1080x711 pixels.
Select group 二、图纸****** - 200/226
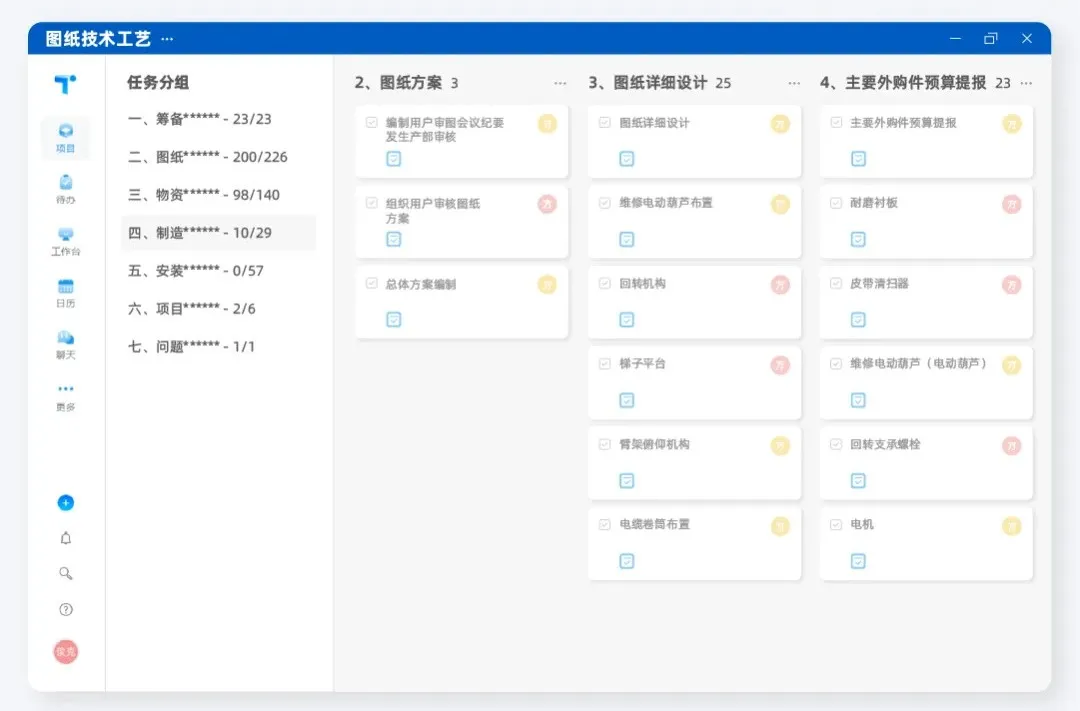click(x=218, y=157)
